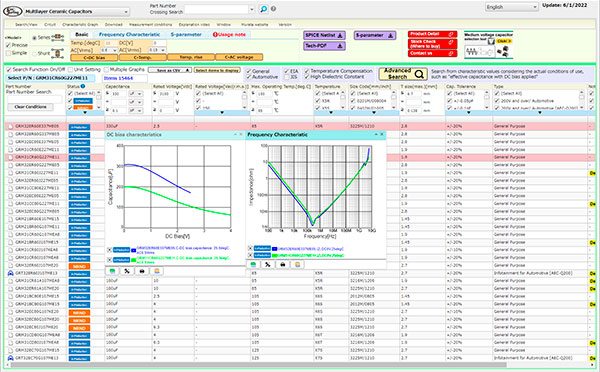600x372 pixels.
Task: Click the automotive icon beside GRT32EC70G107ME13
Action: tap(11, 358)
